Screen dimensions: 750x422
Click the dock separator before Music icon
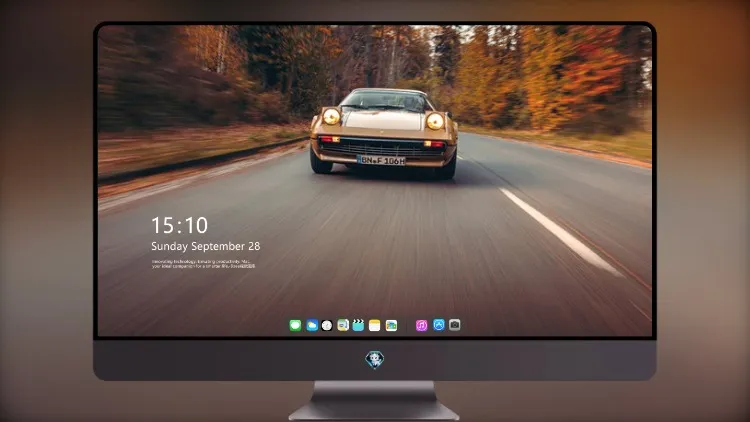coord(407,325)
